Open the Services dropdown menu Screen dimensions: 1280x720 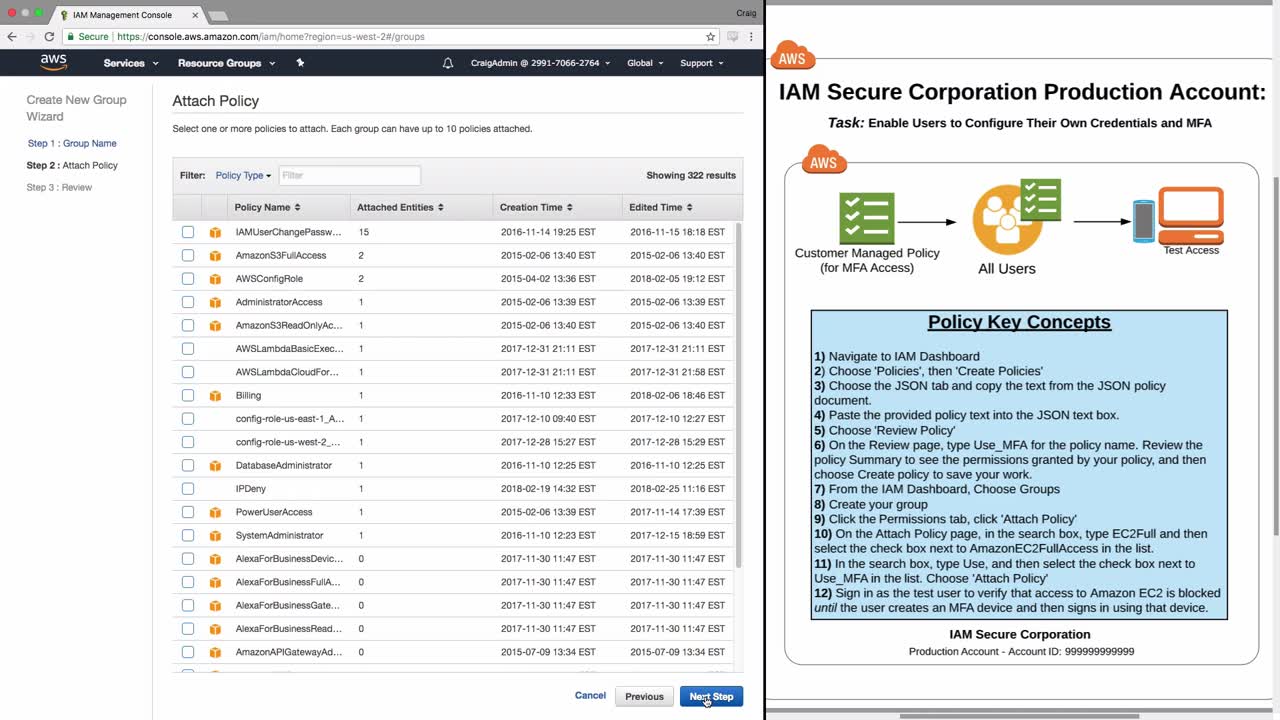pyautogui.click(x=131, y=63)
